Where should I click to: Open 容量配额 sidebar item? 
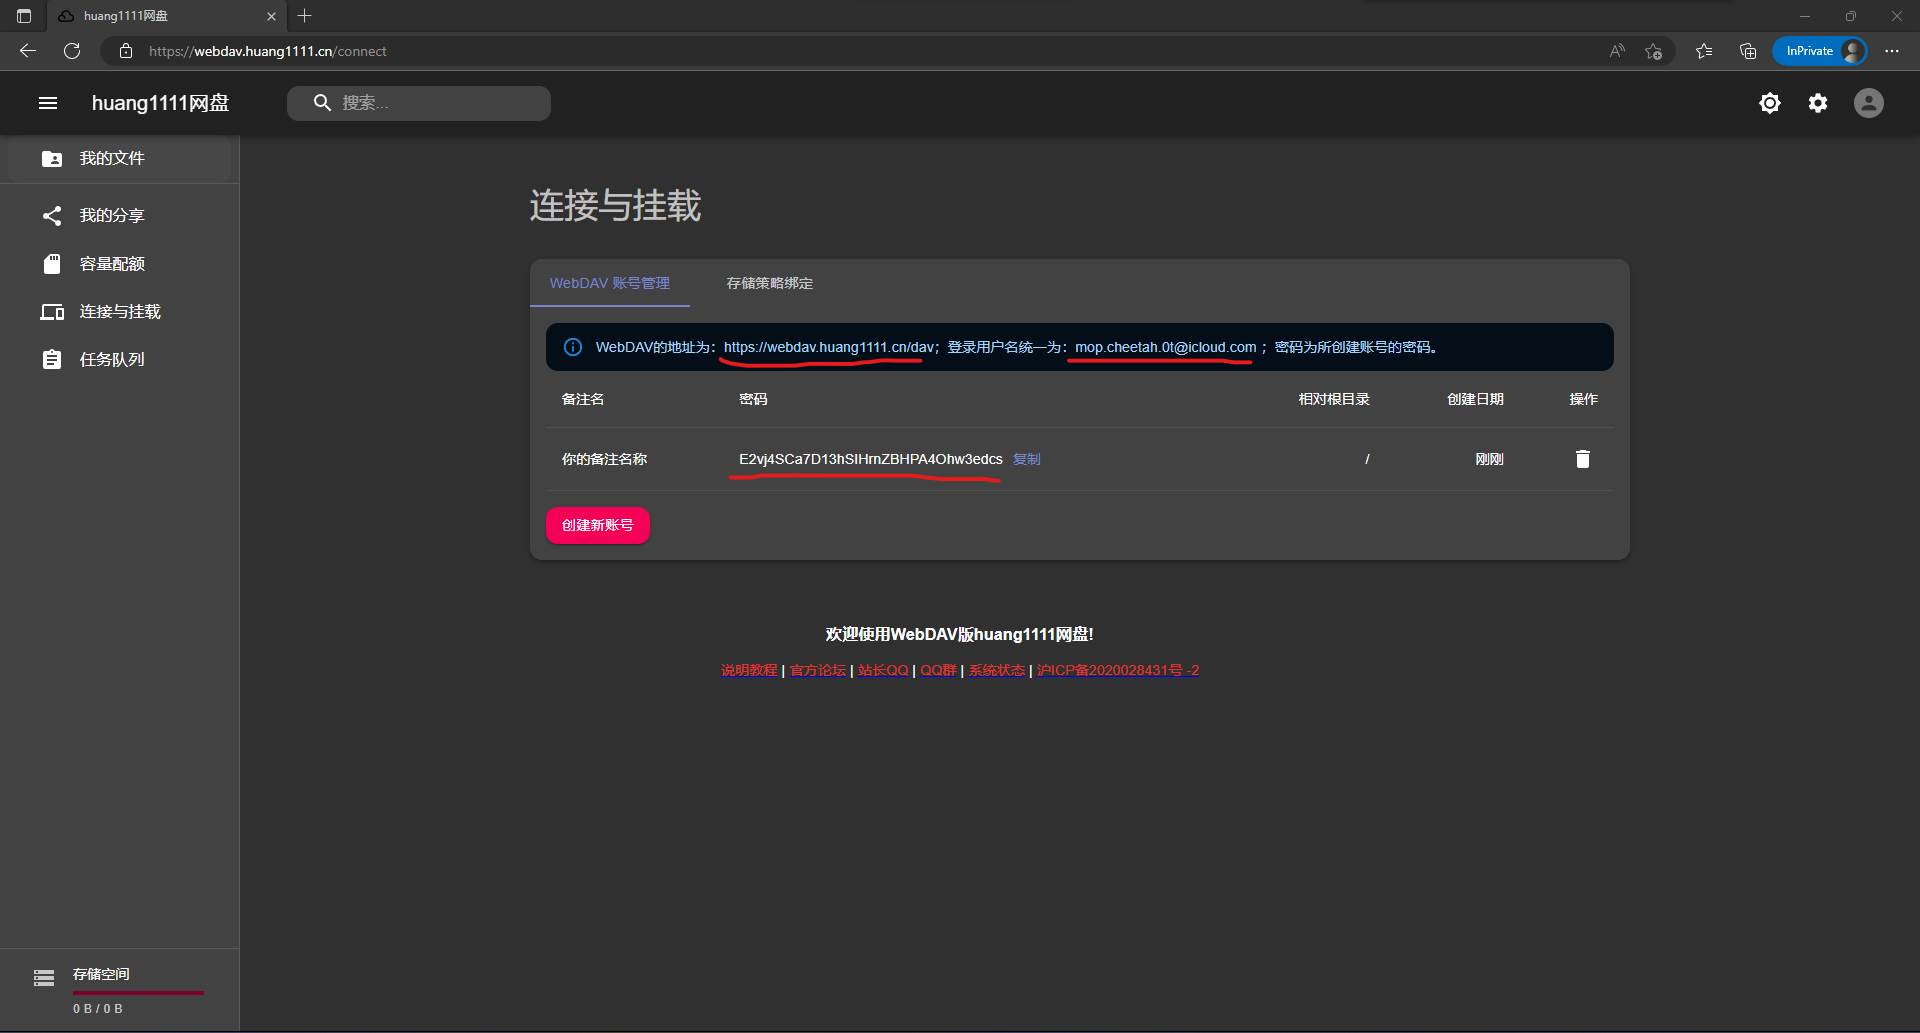112,264
